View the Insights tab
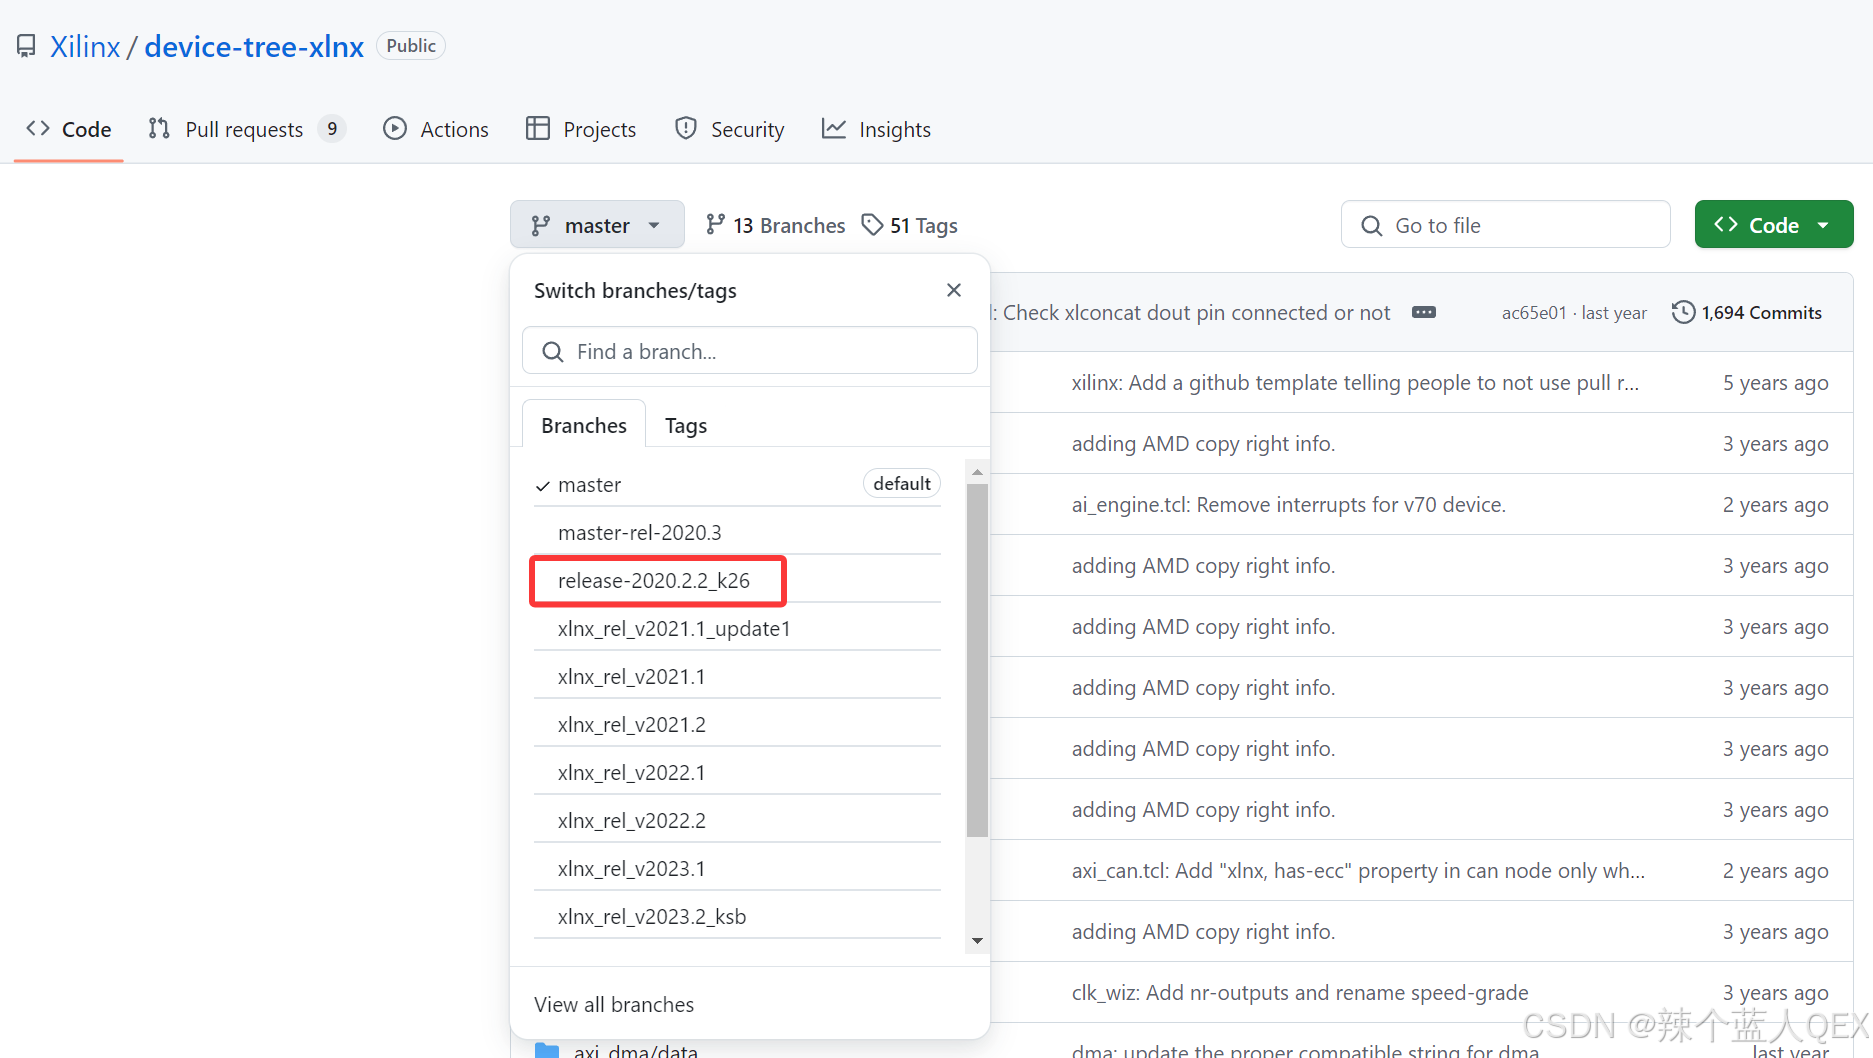 876,129
